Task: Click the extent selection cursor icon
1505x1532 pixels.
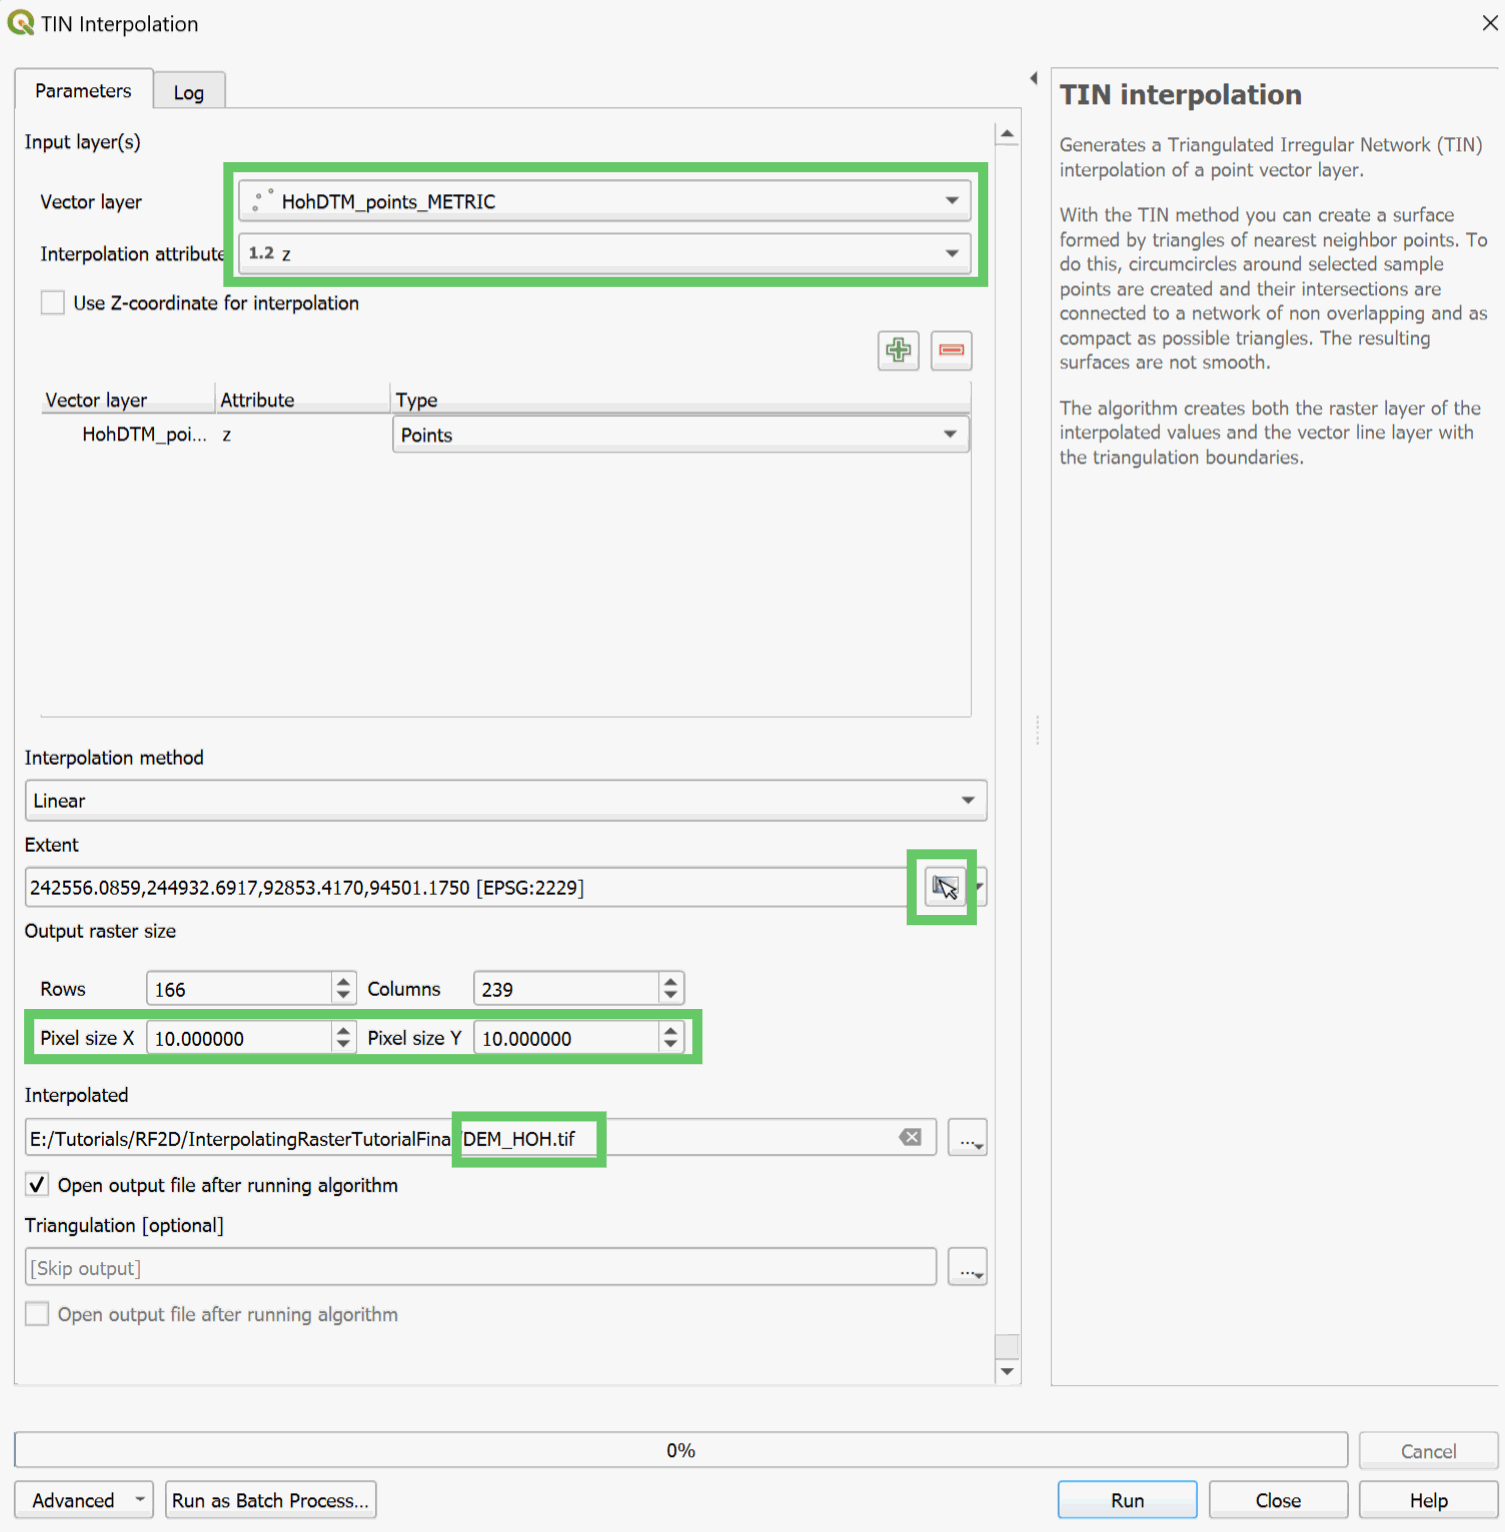Action: point(944,888)
